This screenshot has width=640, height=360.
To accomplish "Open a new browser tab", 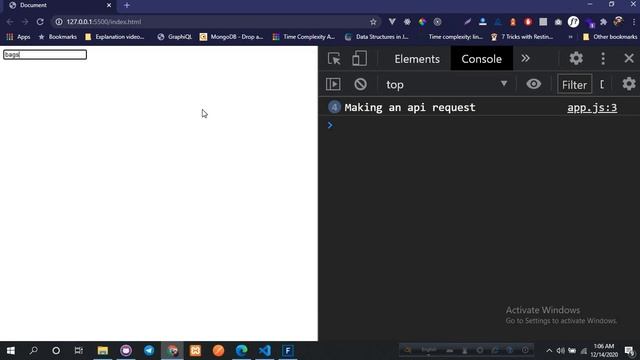I will [127, 5].
